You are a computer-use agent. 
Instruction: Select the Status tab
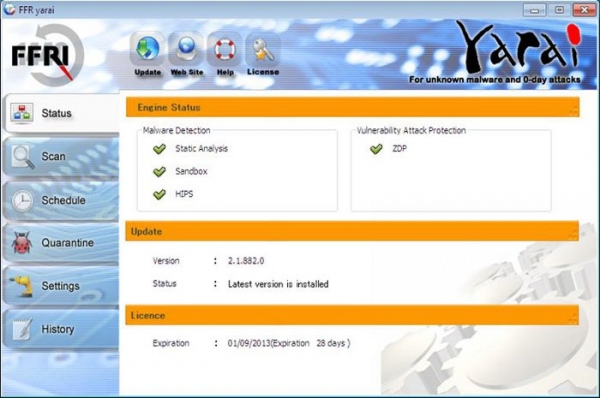pos(60,113)
